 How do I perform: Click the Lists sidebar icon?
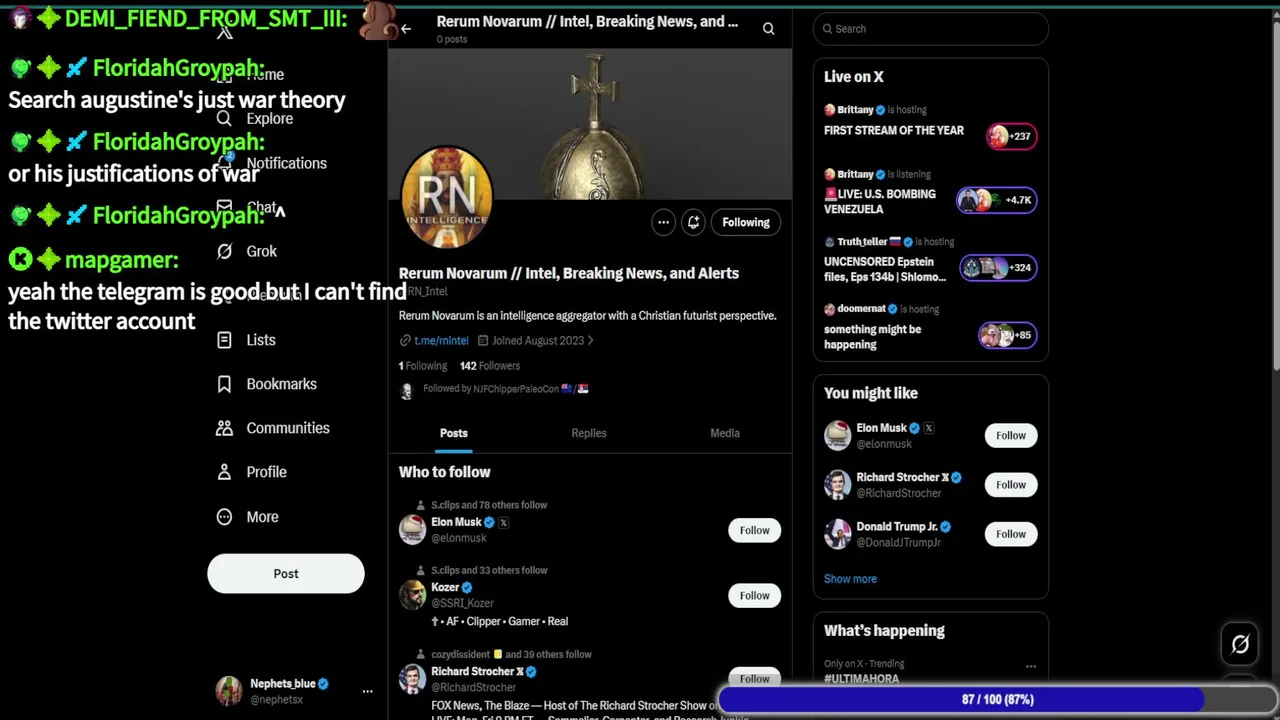[224, 340]
